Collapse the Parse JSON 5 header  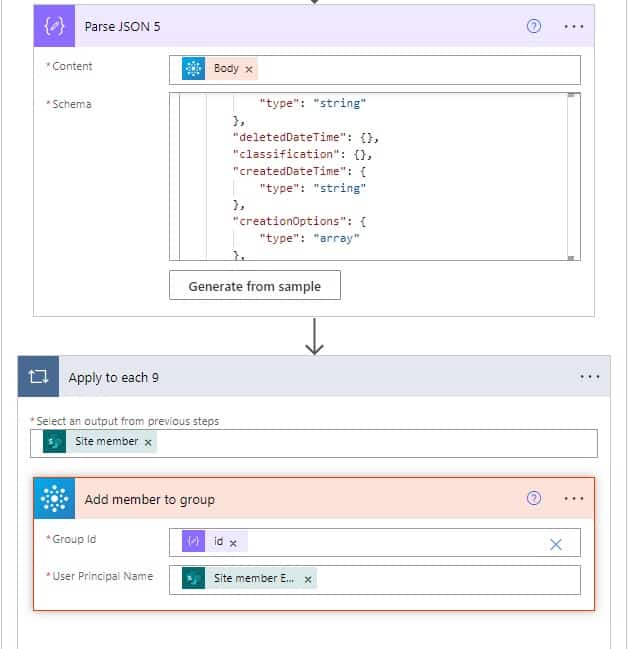(314, 26)
